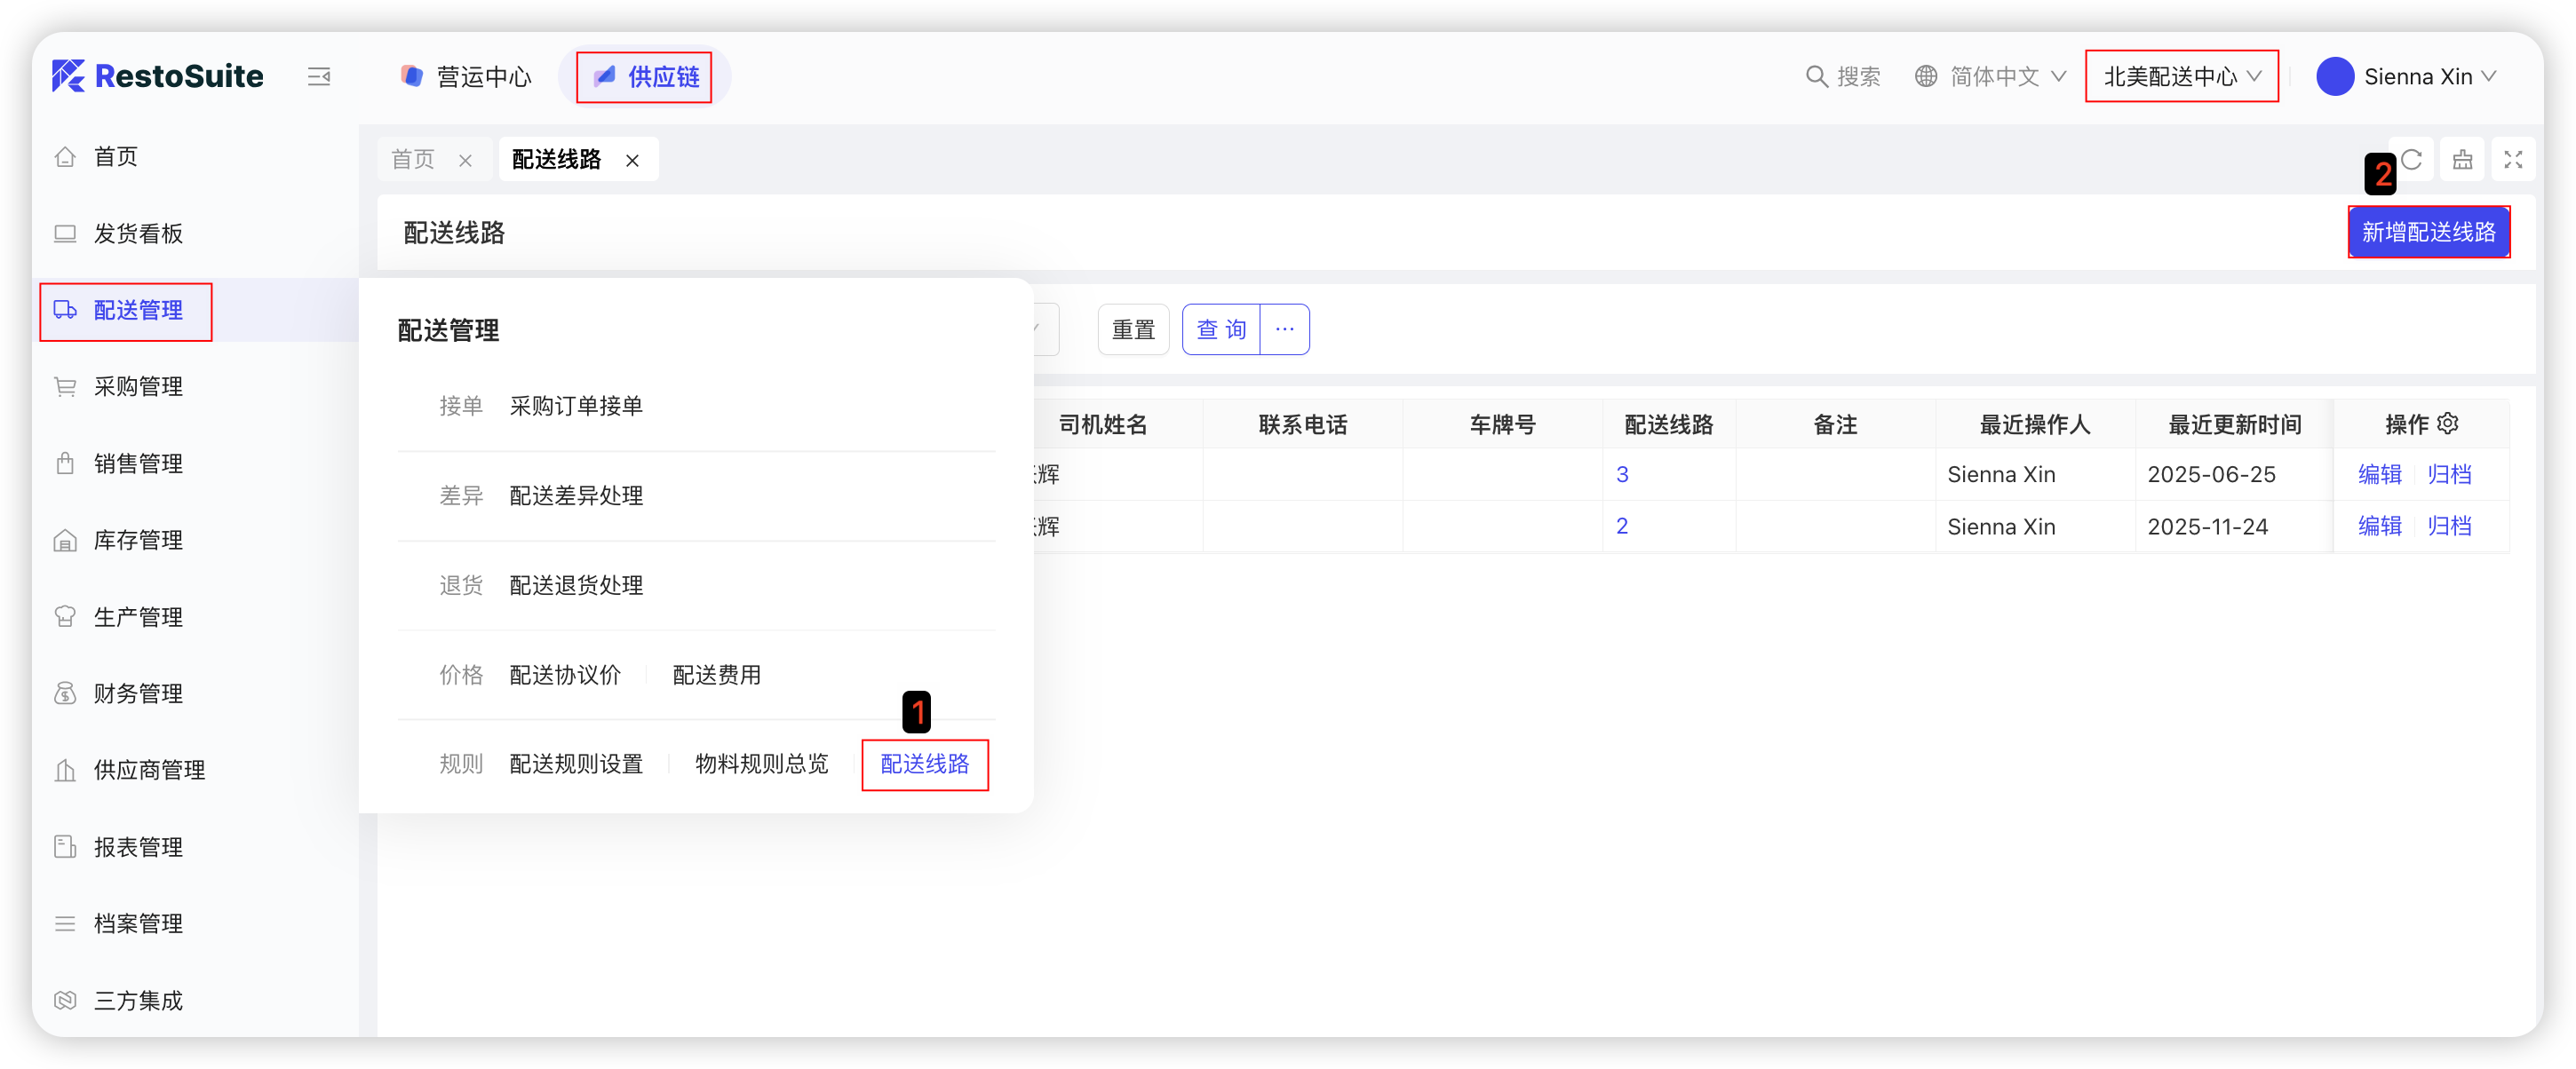Click the fullscreen expand icon
This screenshot has height=1069, width=2576.
(x=2512, y=160)
